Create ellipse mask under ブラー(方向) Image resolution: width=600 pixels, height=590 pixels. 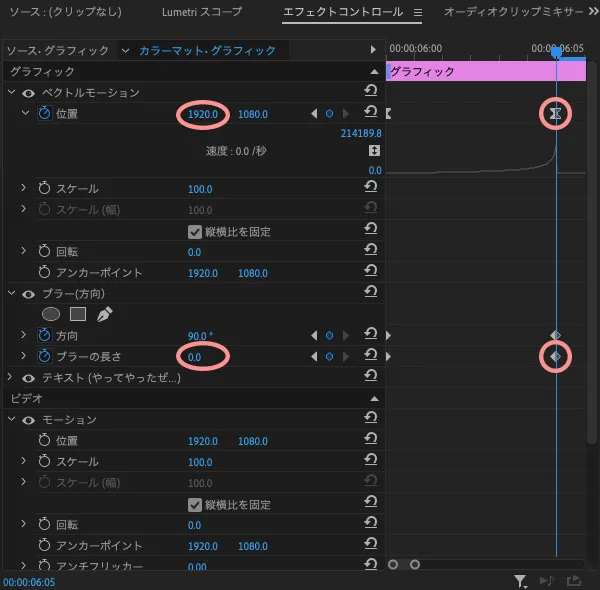coord(50,313)
